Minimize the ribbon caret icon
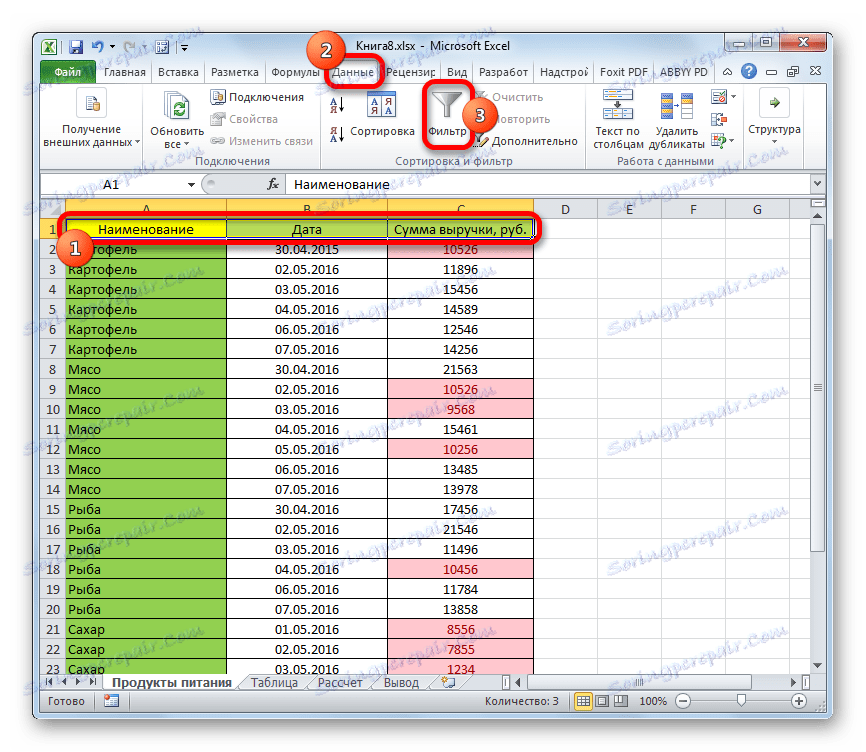 coord(727,72)
